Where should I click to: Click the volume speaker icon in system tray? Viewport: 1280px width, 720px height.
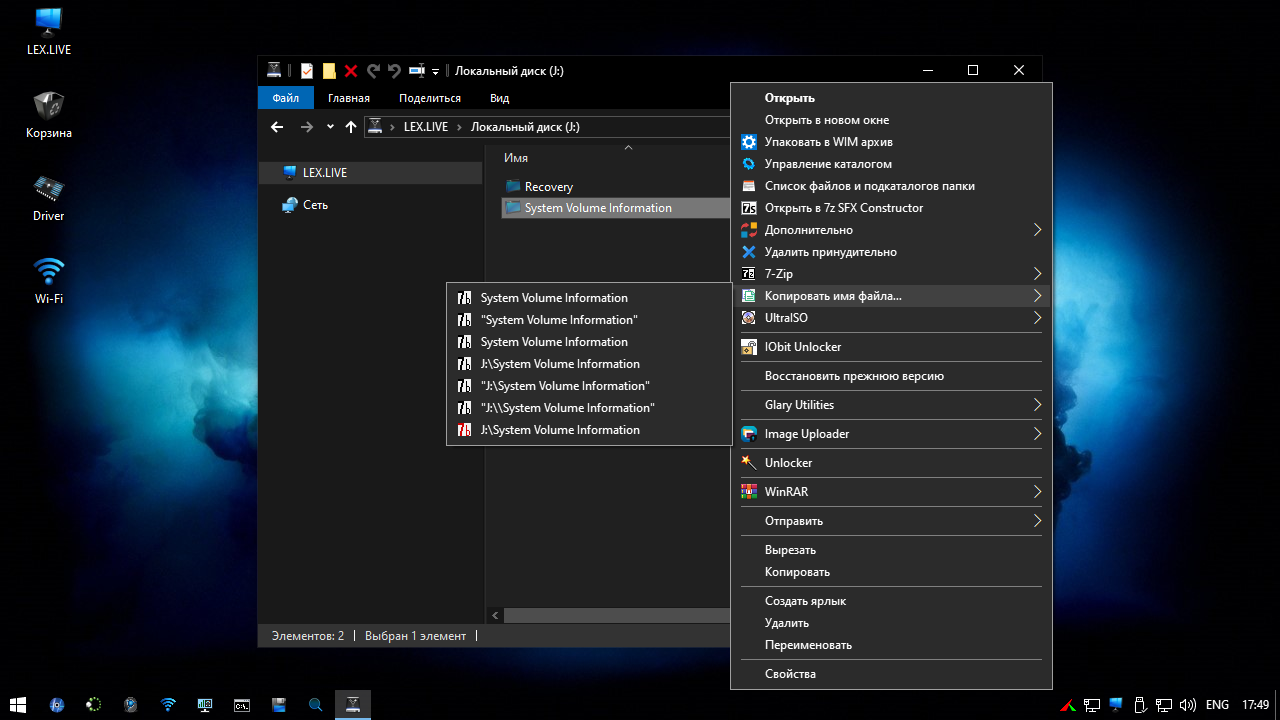[1187, 704]
